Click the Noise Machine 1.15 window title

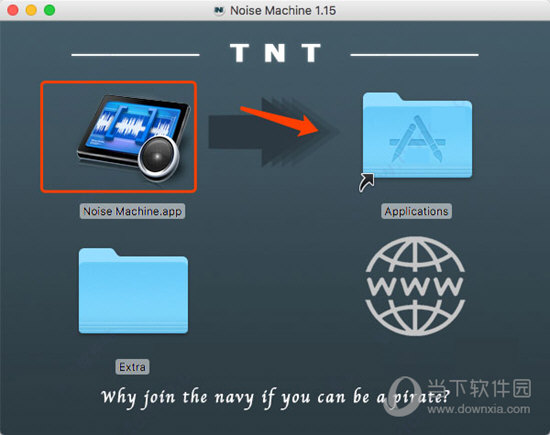tap(283, 11)
